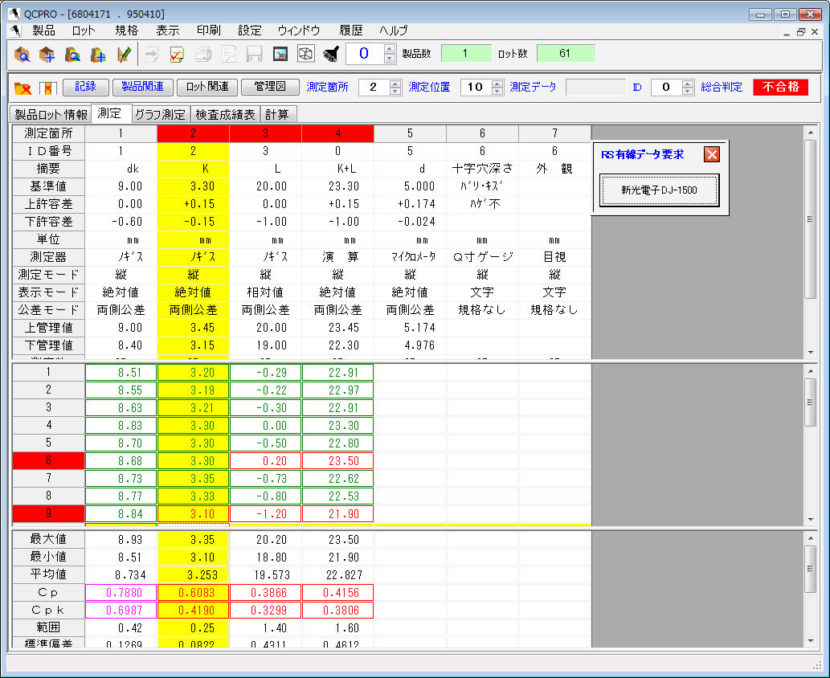Viewport: 830px width, 678px height.
Task: Click the pencil edit icon in toolbar
Action: (124, 54)
